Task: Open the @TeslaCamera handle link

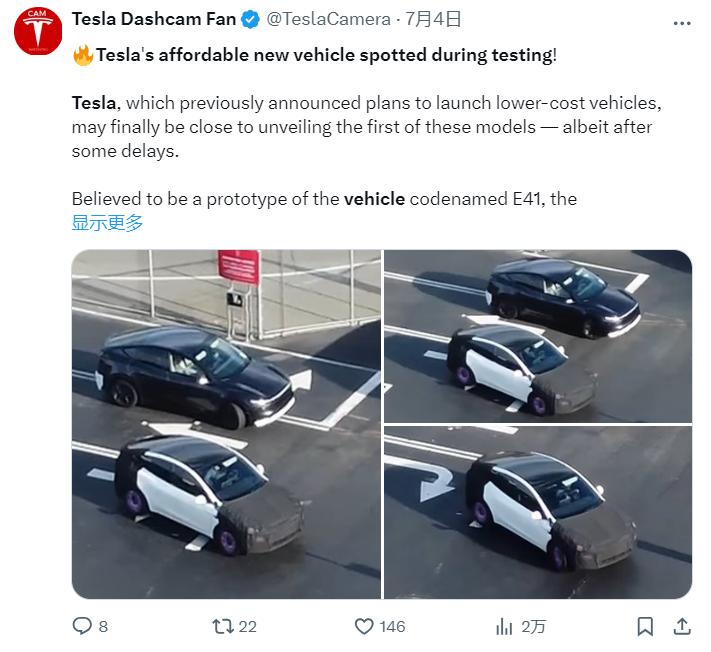Action: click(x=328, y=19)
